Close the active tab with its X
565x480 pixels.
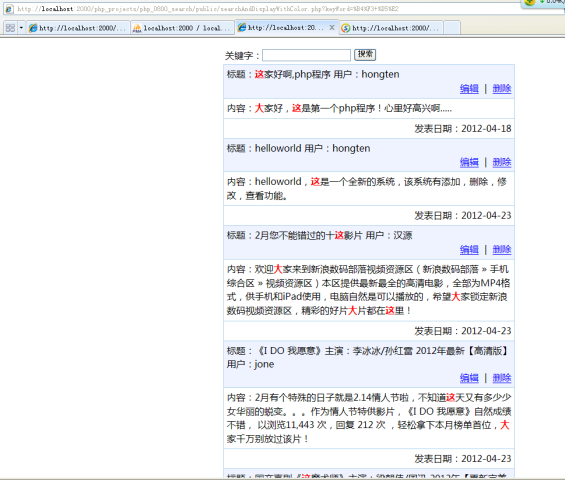[x=332, y=28]
